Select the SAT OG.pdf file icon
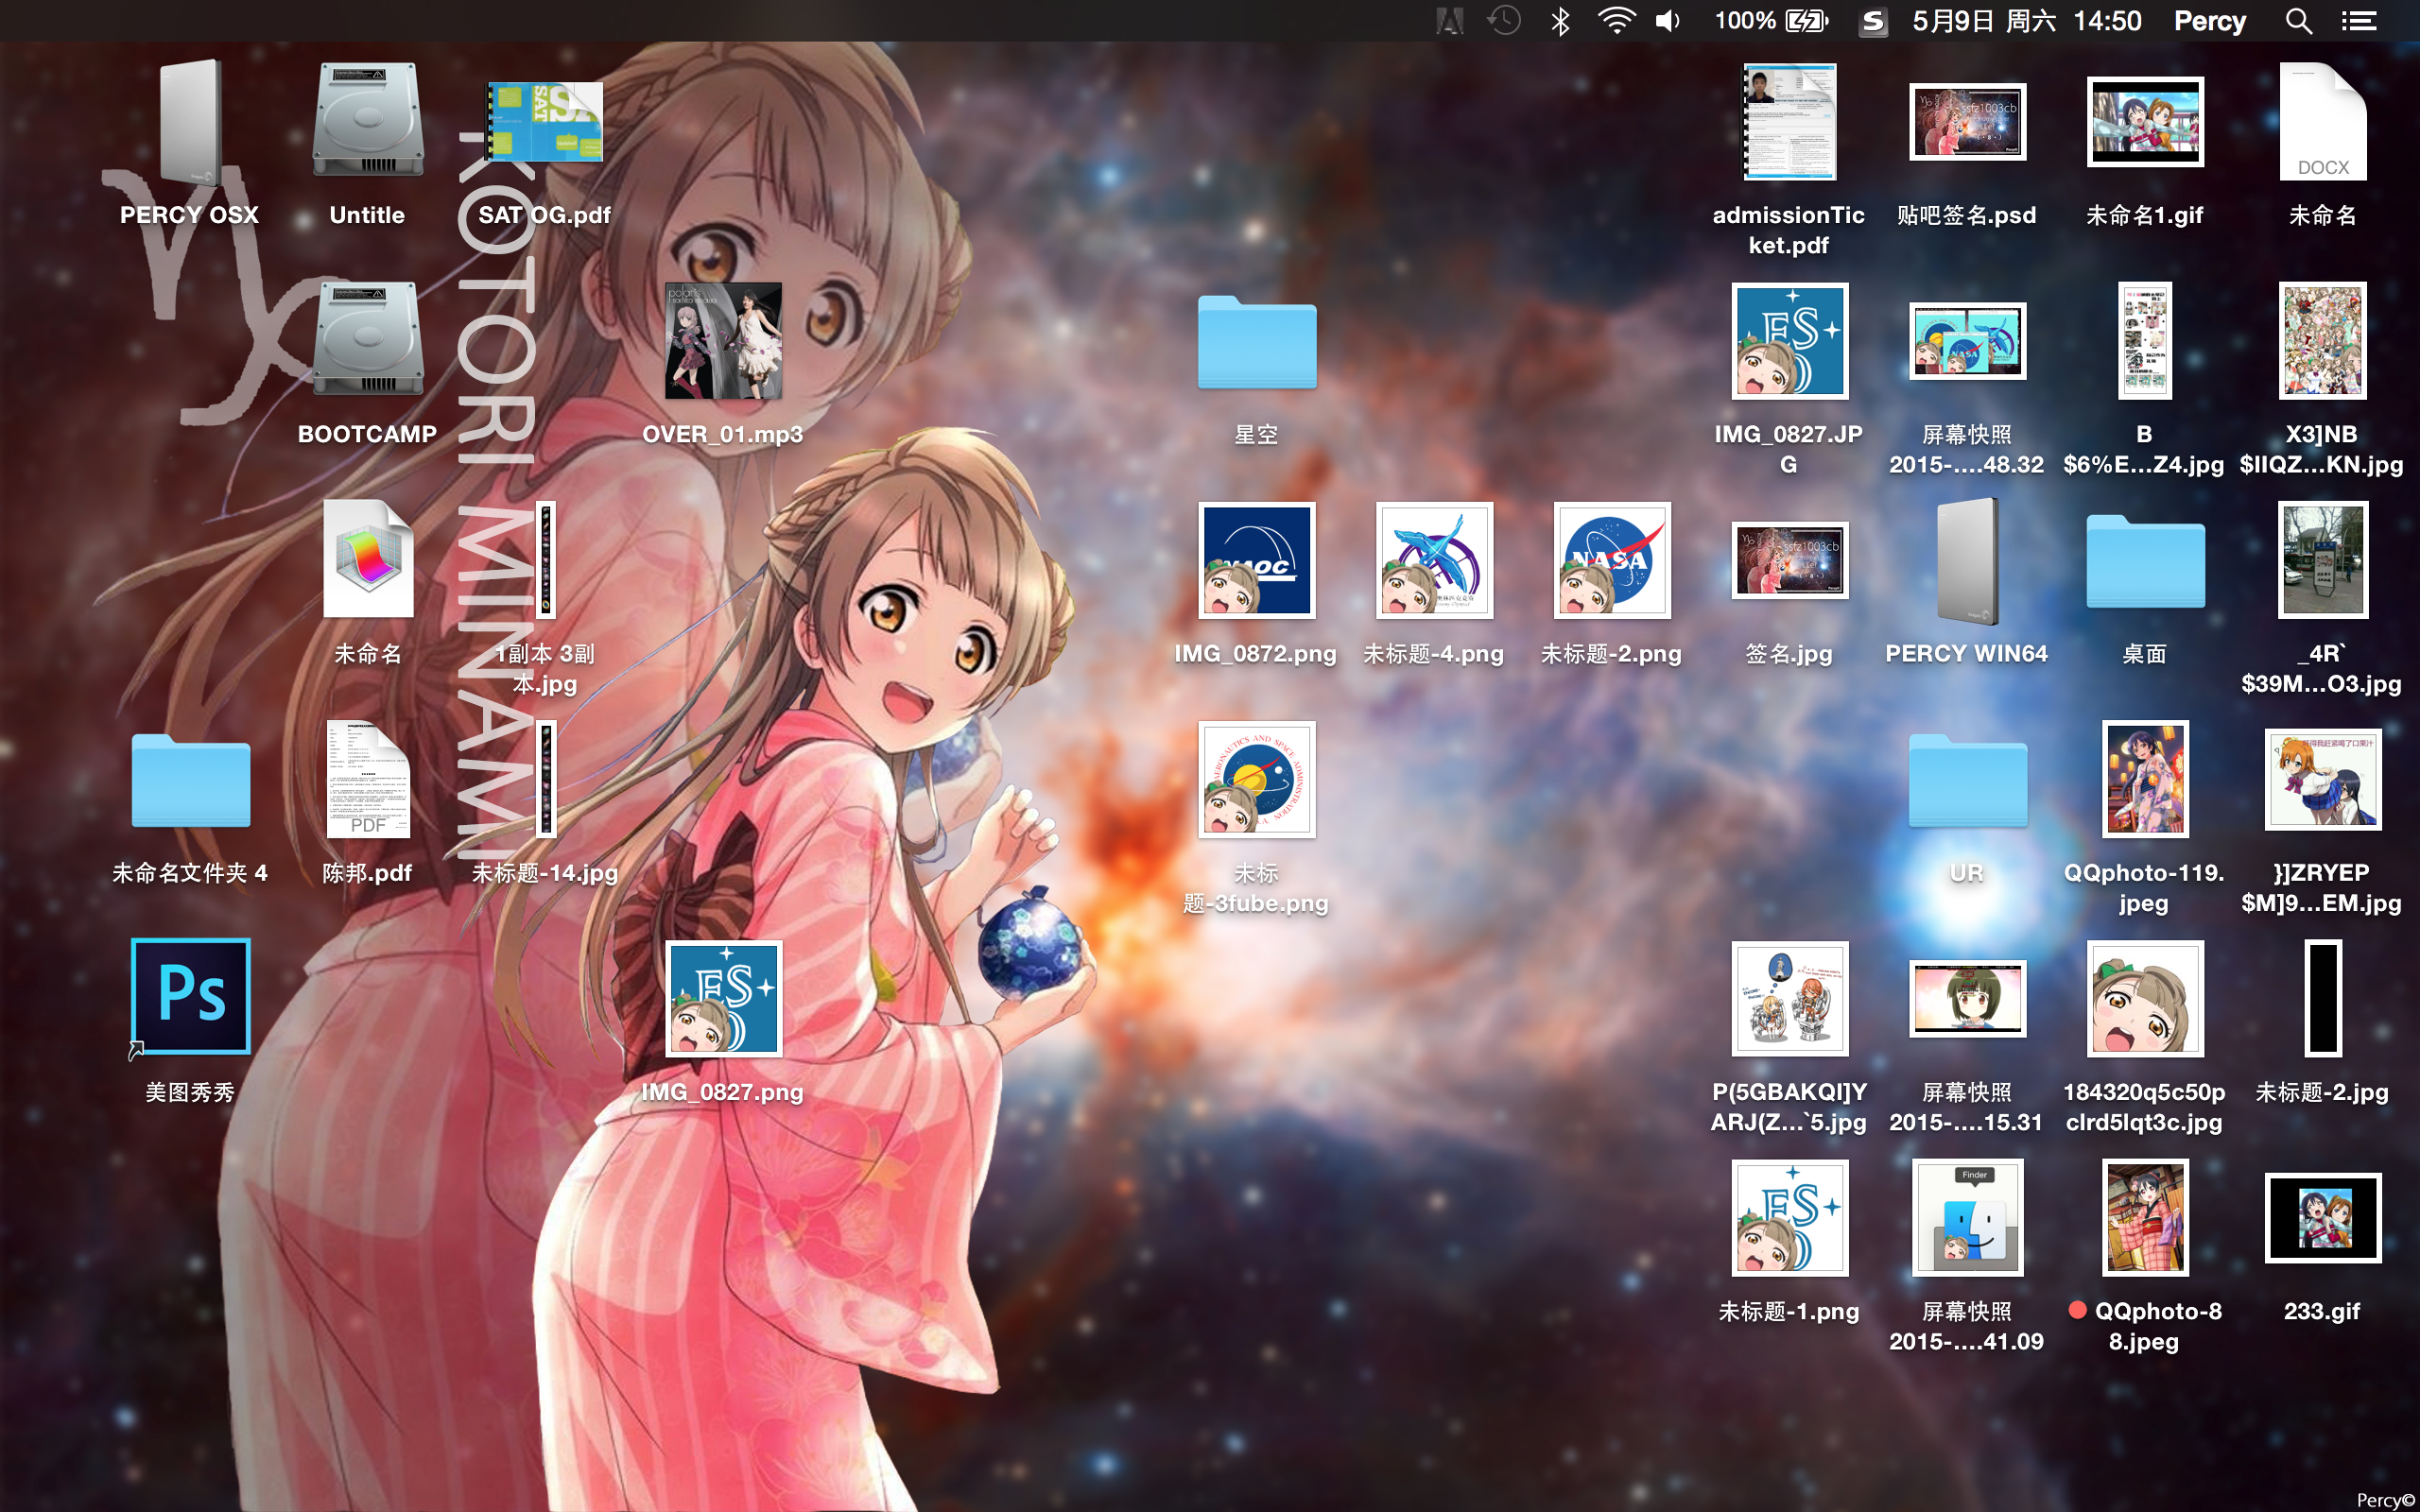The image size is (2420, 1512). coord(545,122)
